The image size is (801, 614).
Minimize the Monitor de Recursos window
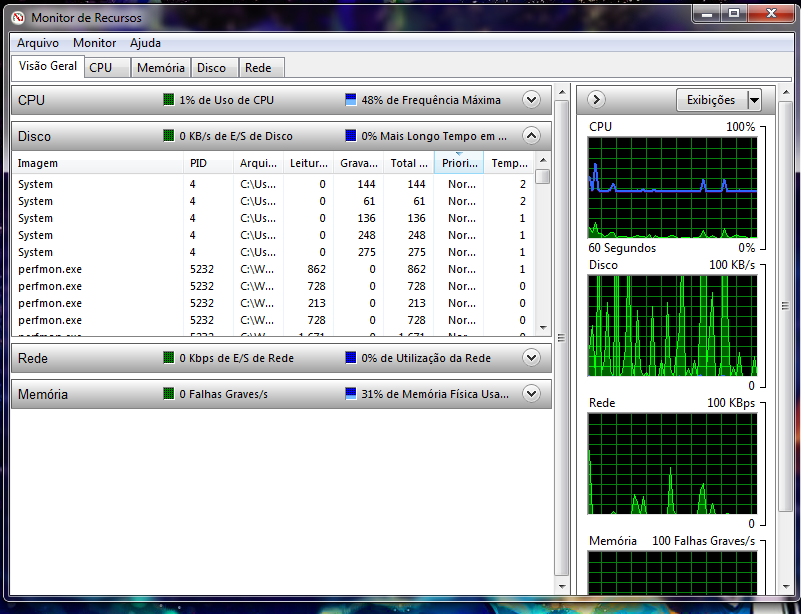click(x=707, y=14)
